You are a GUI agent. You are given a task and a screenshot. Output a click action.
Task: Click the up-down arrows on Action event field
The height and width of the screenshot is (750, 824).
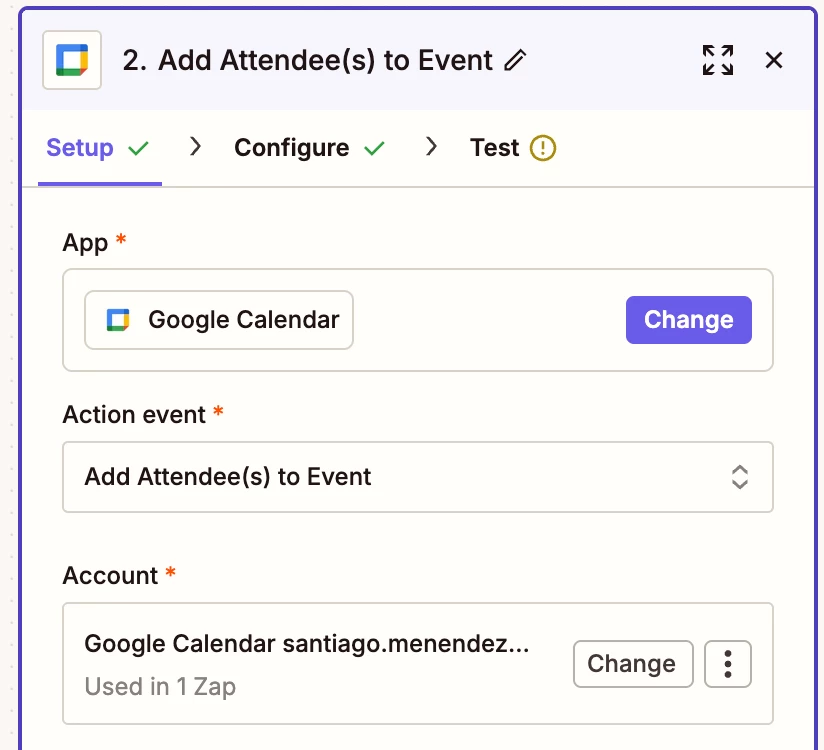pyautogui.click(x=739, y=477)
